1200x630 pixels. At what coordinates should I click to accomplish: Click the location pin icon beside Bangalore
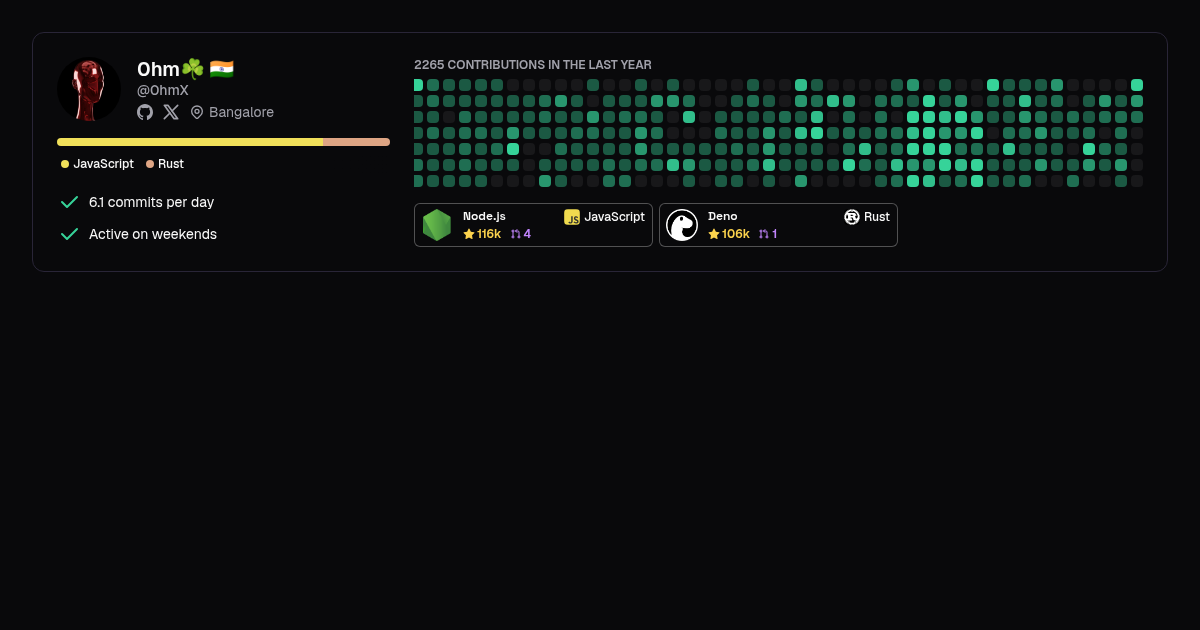click(197, 112)
